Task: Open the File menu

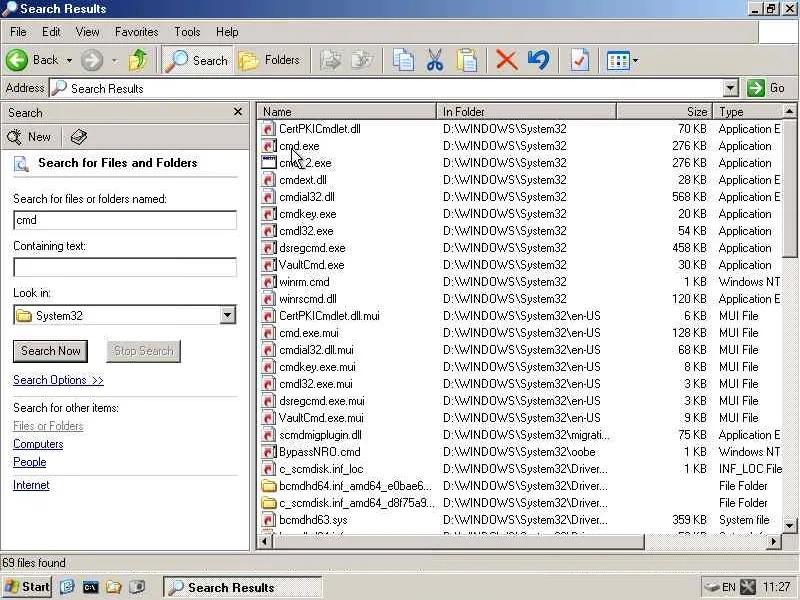Action: (x=18, y=32)
